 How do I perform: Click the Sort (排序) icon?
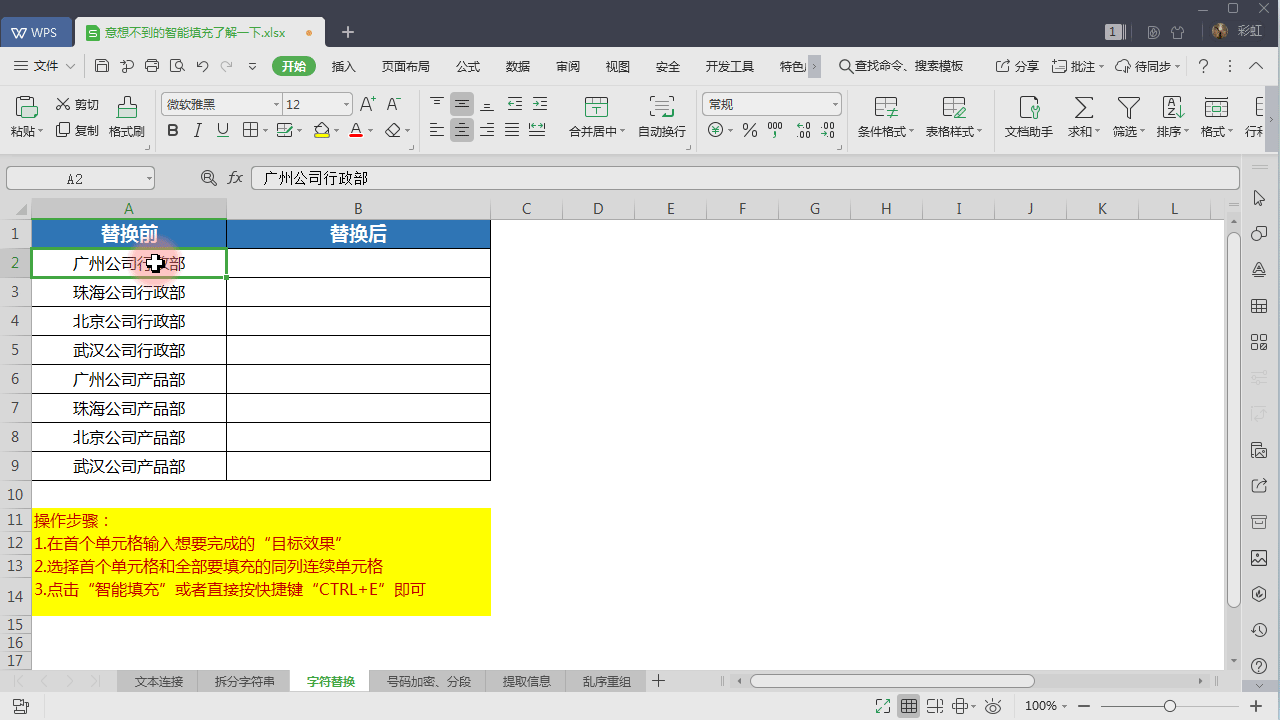1172,108
